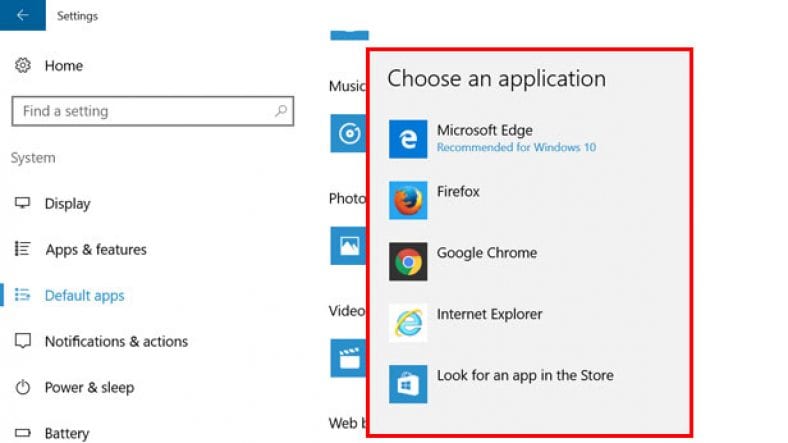The height and width of the screenshot is (443, 788).
Task: Open Notifications & actions settings
Action: tap(116, 342)
